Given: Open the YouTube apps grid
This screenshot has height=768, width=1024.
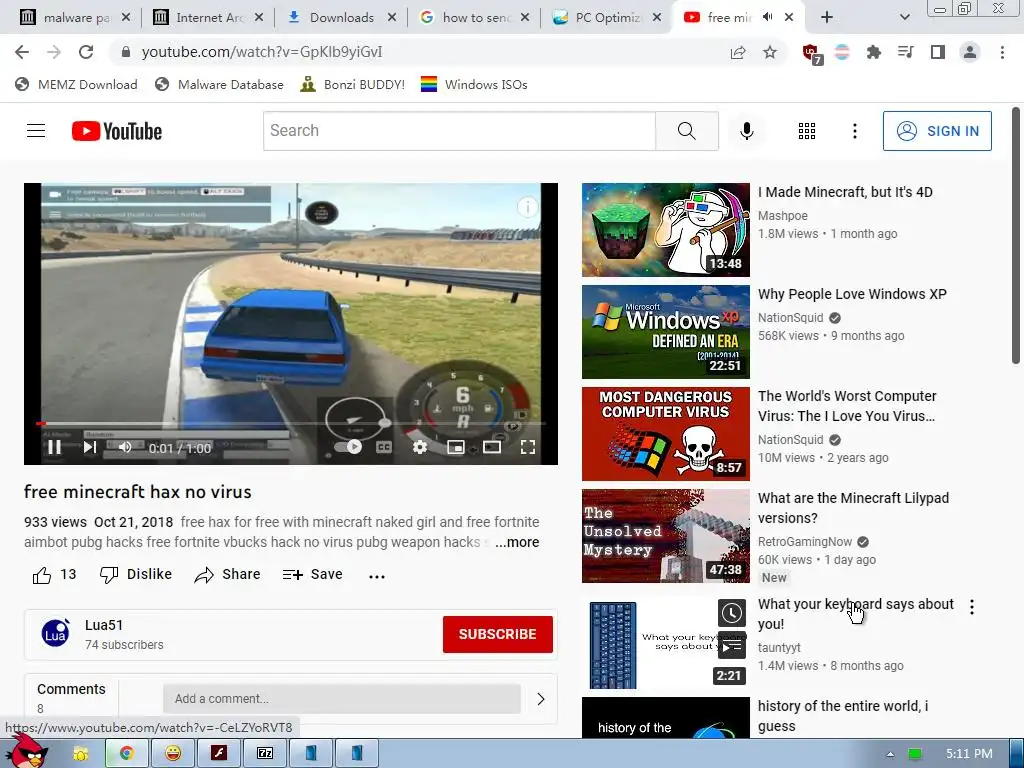Looking at the screenshot, I should pos(807,131).
